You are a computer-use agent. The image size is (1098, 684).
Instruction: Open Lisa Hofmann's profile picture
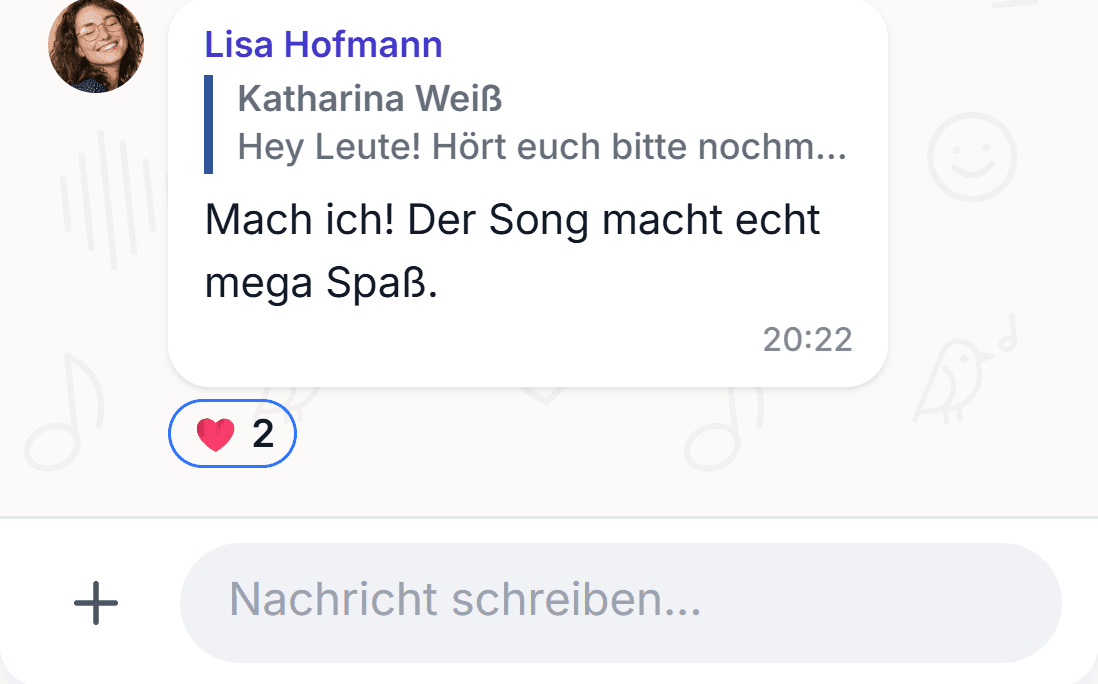96,46
